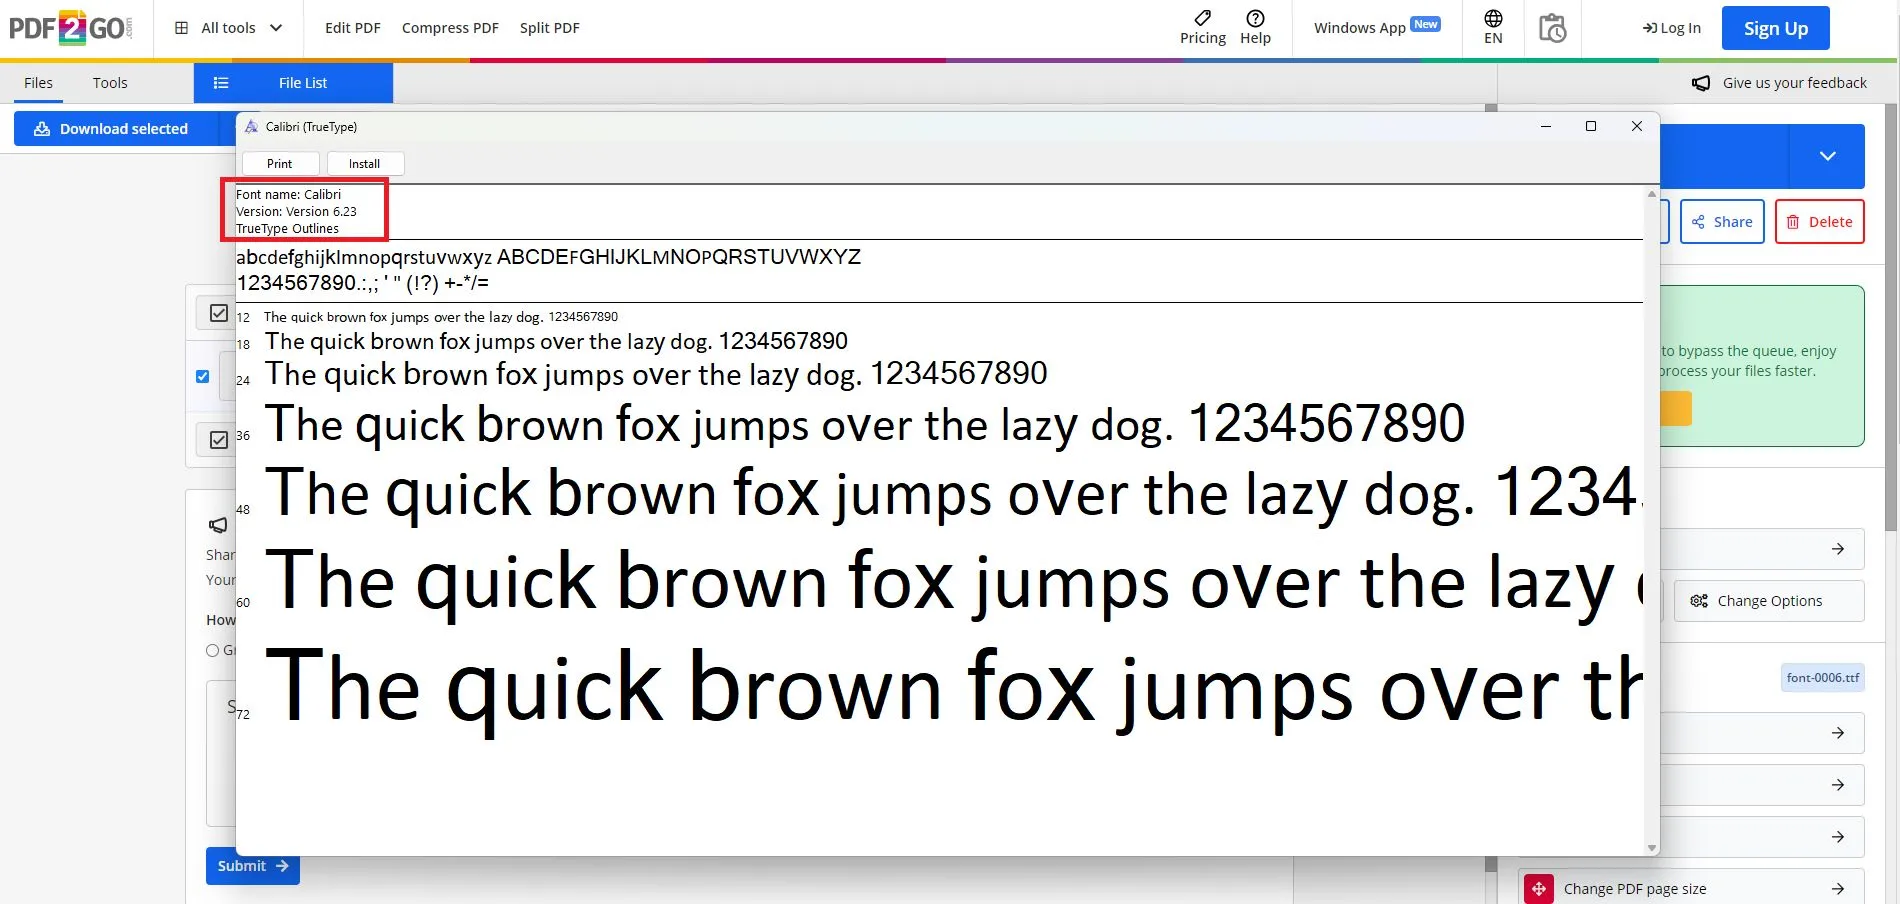Switch to the Tools tab

(109, 82)
